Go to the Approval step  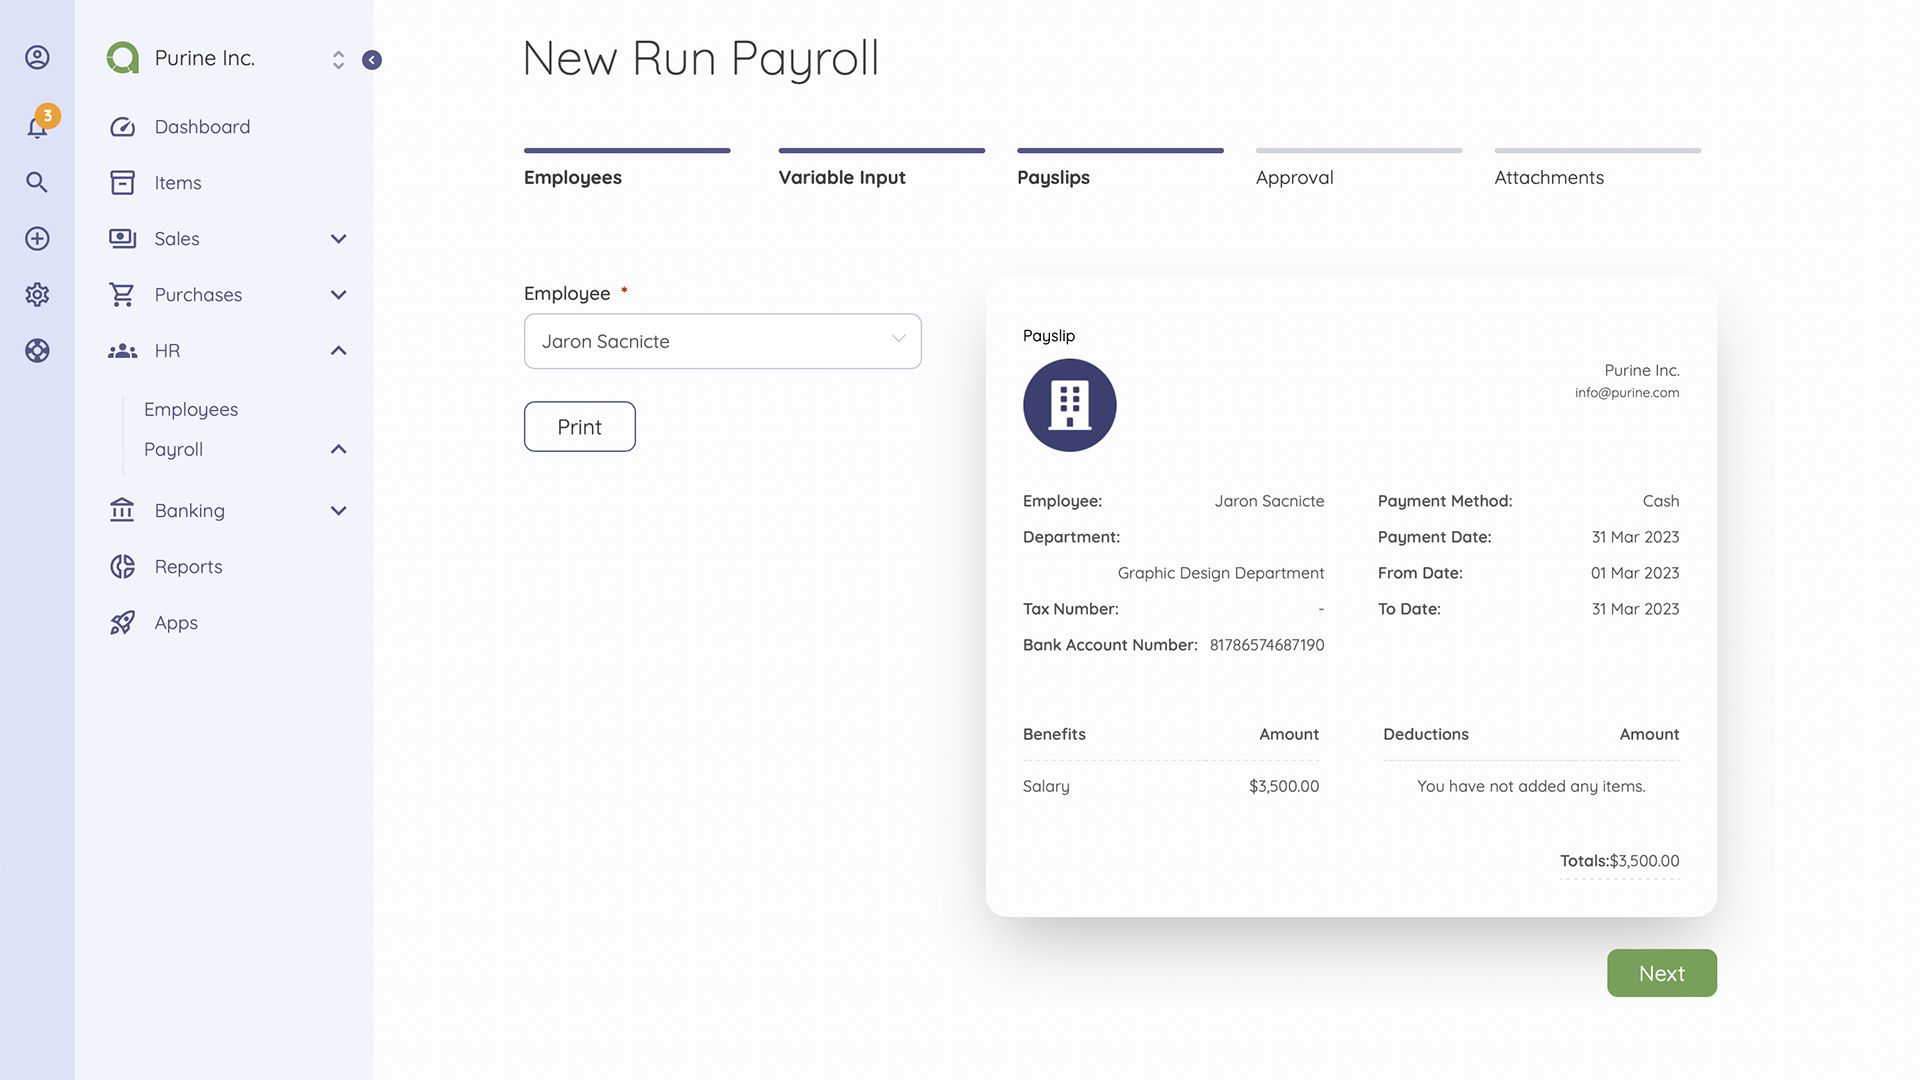point(1294,177)
